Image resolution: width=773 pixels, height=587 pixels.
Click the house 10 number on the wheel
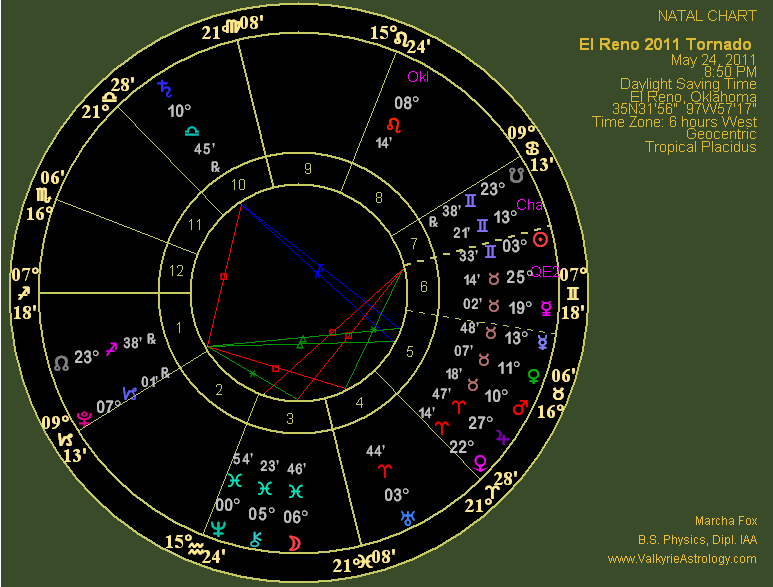(240, 184)
